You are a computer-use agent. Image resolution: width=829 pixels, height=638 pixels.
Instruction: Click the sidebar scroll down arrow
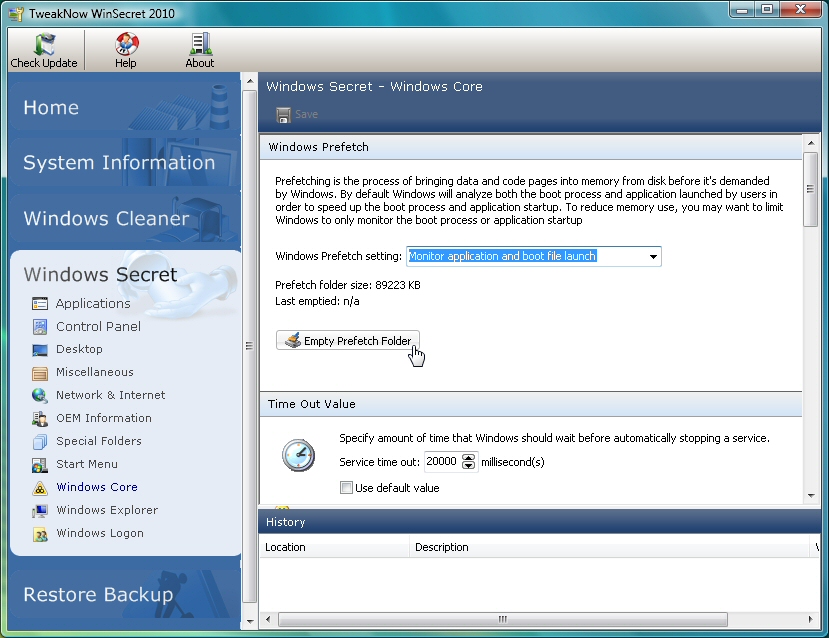click(250, 622)
